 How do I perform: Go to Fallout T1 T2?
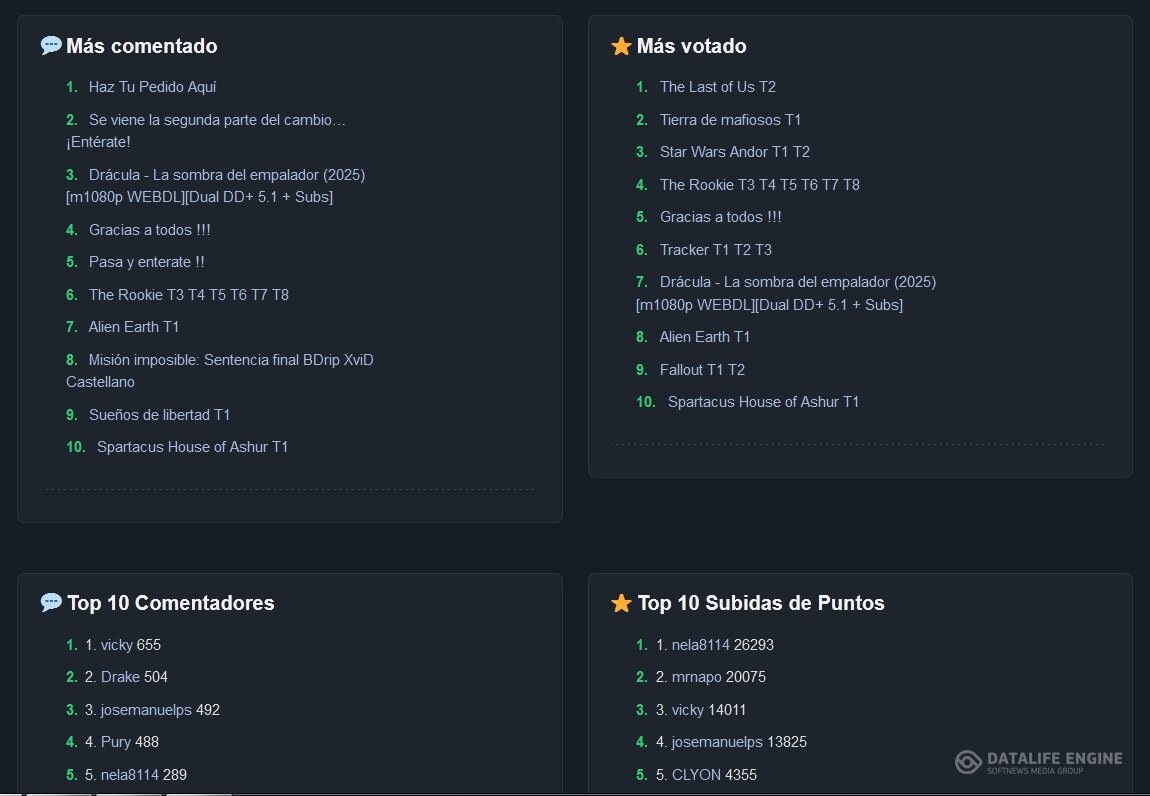(x=702, y=370)
